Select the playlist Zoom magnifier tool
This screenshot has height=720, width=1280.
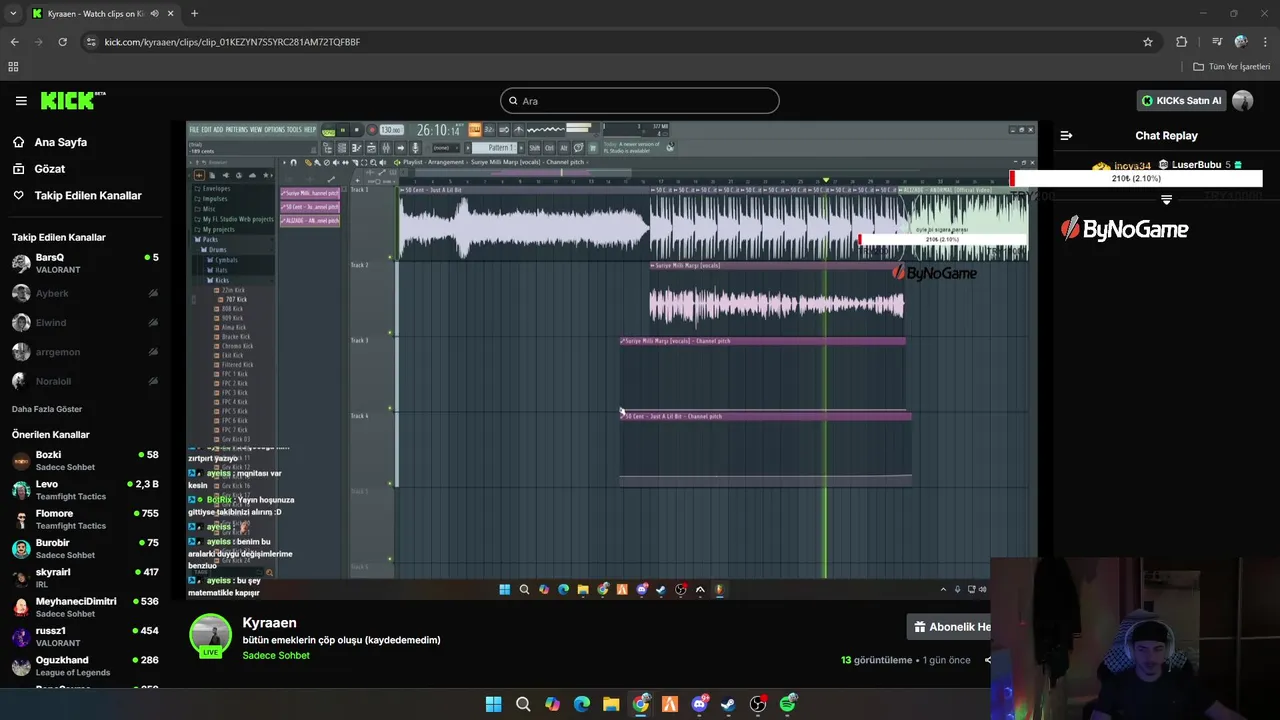click(x=373, y=162)
